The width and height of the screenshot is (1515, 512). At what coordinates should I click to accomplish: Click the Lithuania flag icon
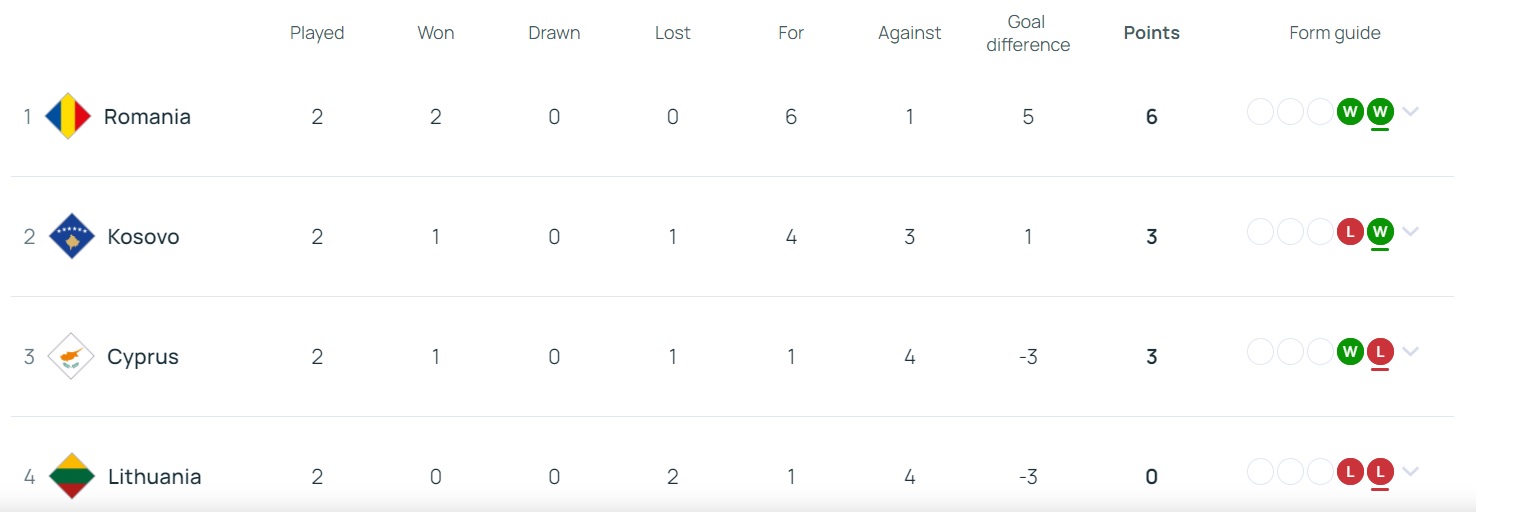click(x=71, y=476)
